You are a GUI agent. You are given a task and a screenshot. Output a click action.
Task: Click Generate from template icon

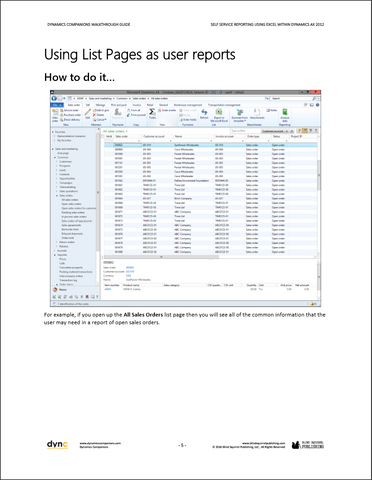click(x=240, y=112)
